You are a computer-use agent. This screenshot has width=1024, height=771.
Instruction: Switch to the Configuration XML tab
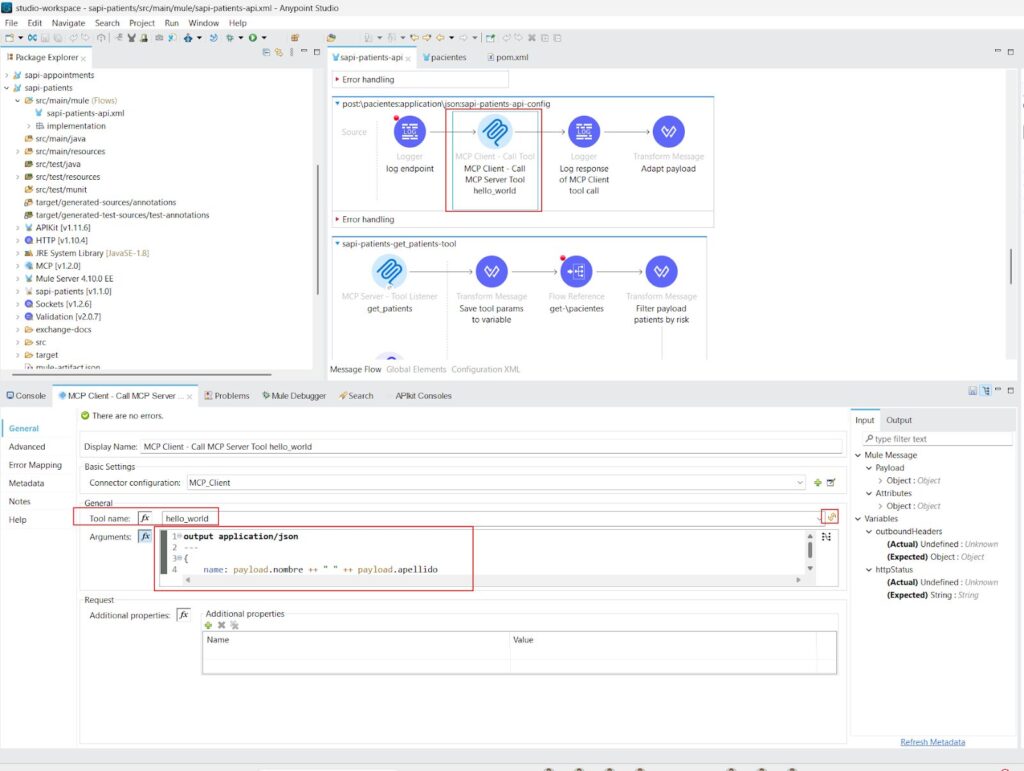485,370
